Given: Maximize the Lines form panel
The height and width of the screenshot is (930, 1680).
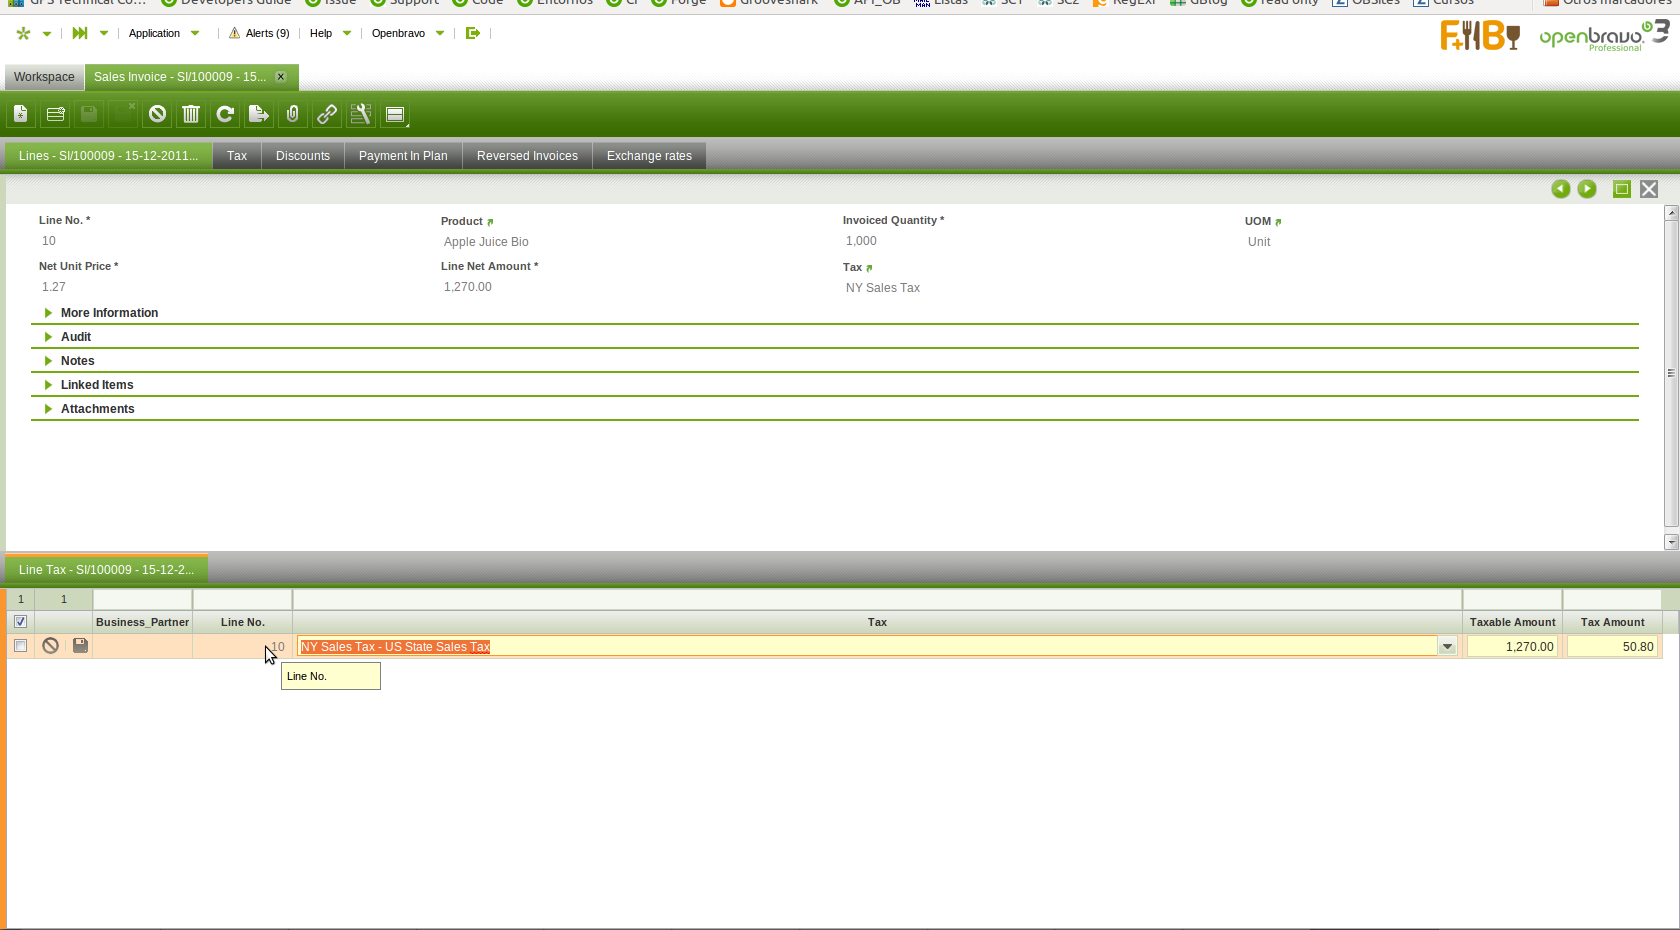Looking at the screenshot, I should tap(1622, 189).
